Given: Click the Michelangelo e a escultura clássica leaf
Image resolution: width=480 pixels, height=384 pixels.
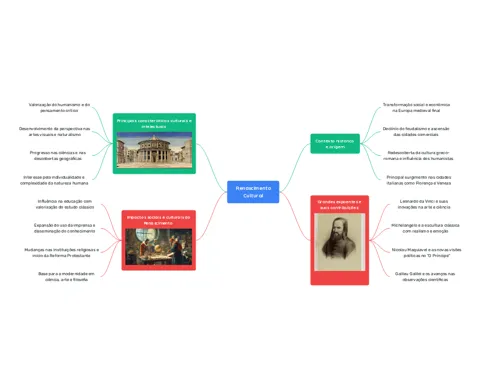Looking at the screenshot, I should pos(425,228).
